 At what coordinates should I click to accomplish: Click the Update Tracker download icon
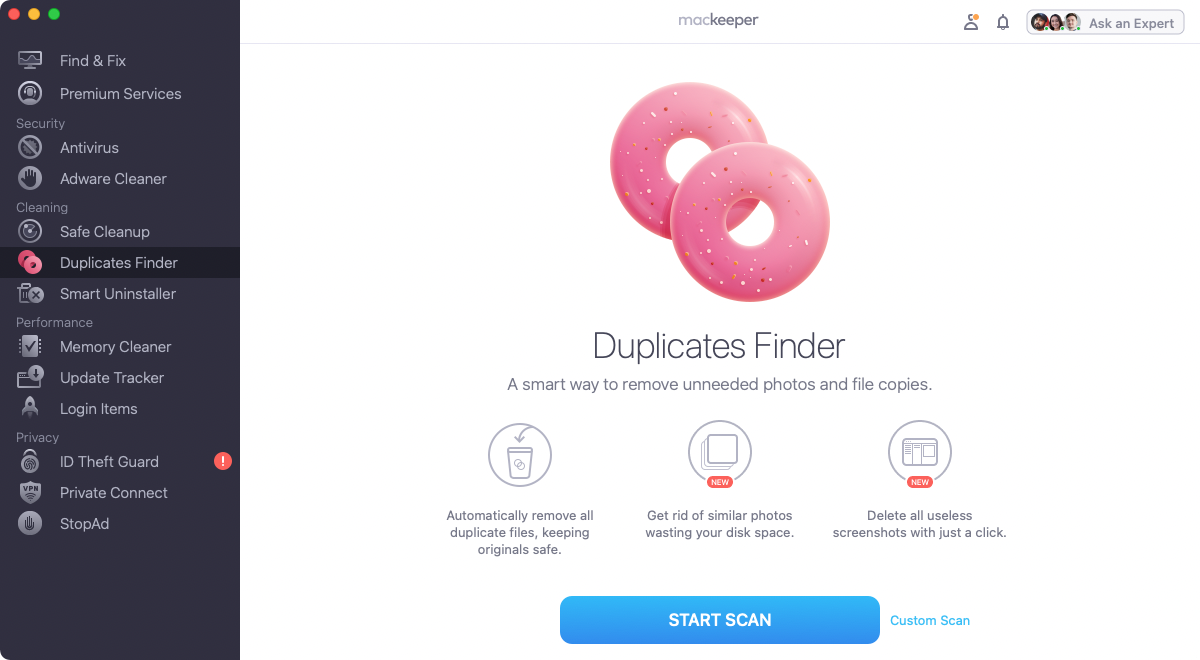(30, 377)
